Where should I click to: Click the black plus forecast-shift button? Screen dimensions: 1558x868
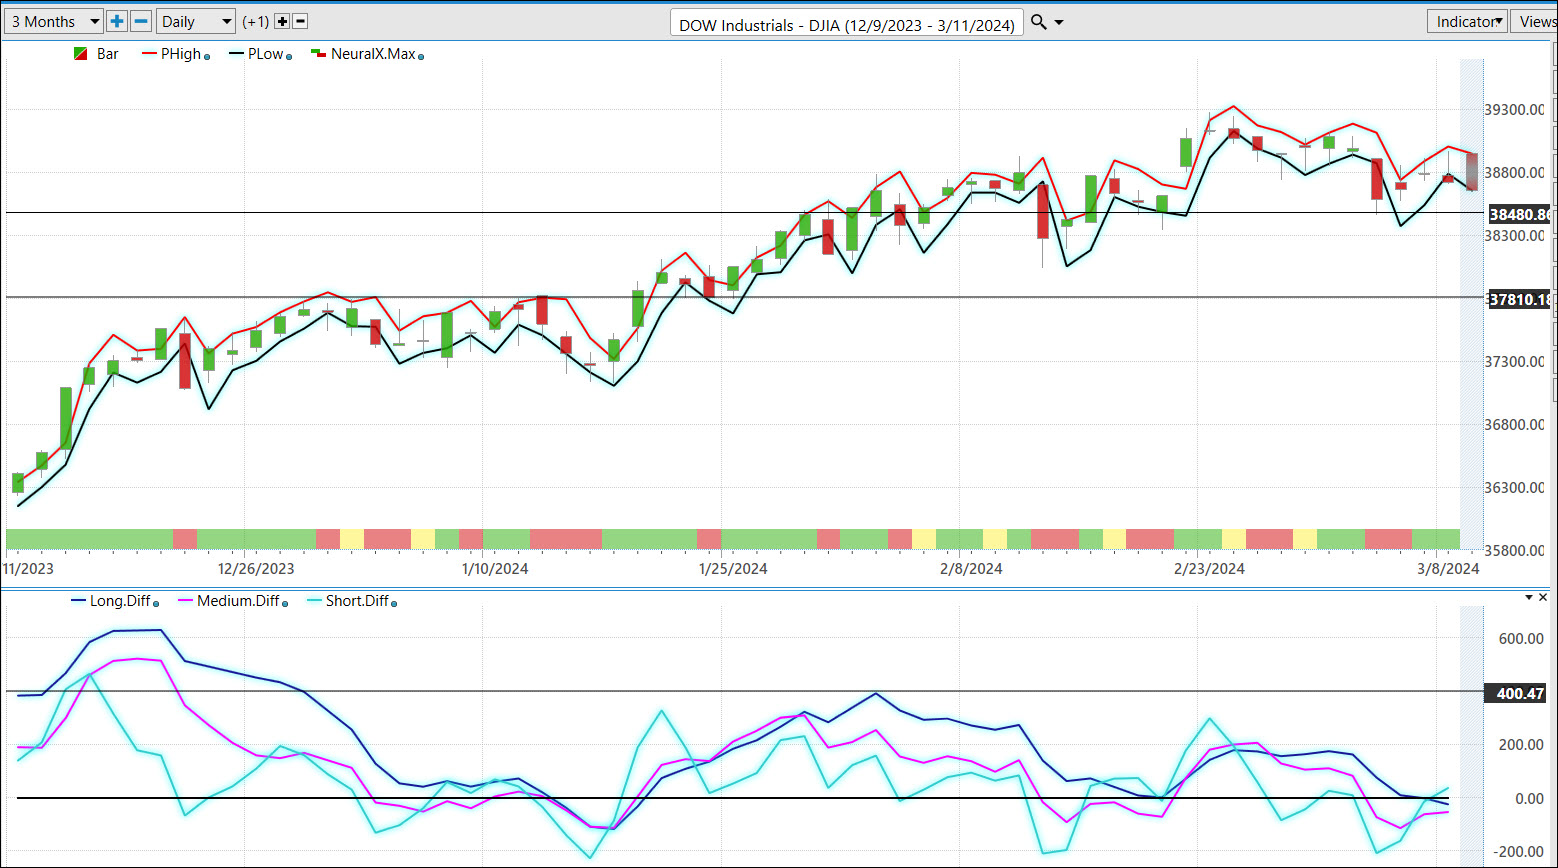[282, 21]
